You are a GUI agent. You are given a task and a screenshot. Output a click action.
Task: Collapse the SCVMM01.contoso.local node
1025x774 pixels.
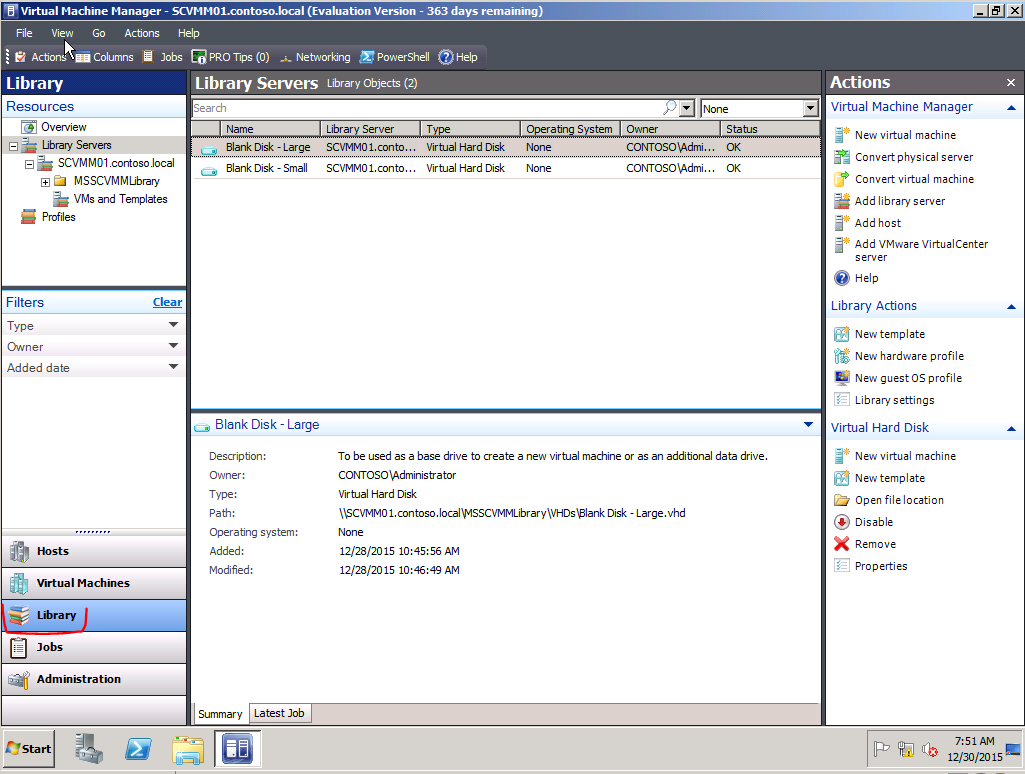click(x=29, y=164)
